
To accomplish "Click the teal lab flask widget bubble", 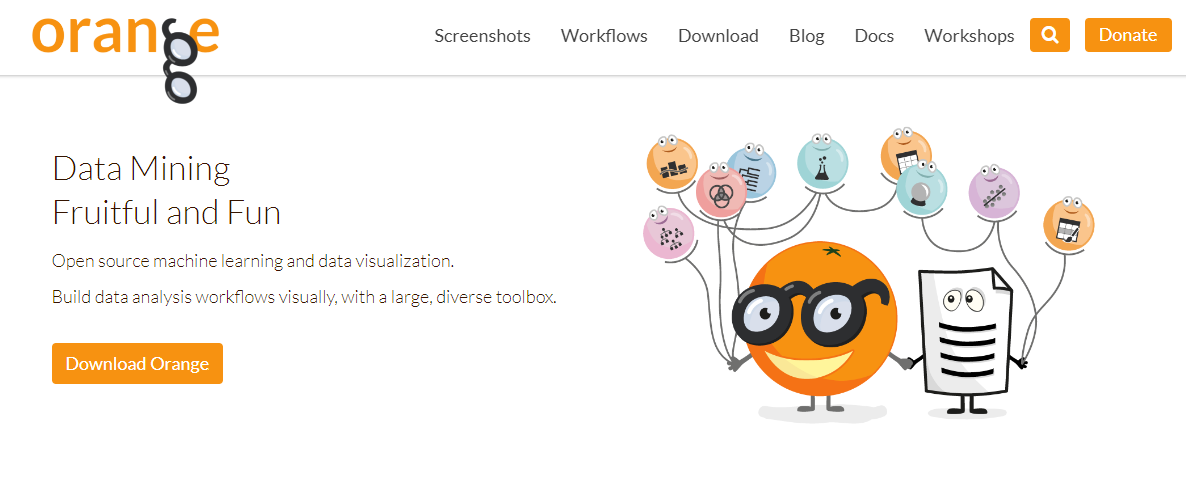I will pyautogui.click(x=822, y=164).
